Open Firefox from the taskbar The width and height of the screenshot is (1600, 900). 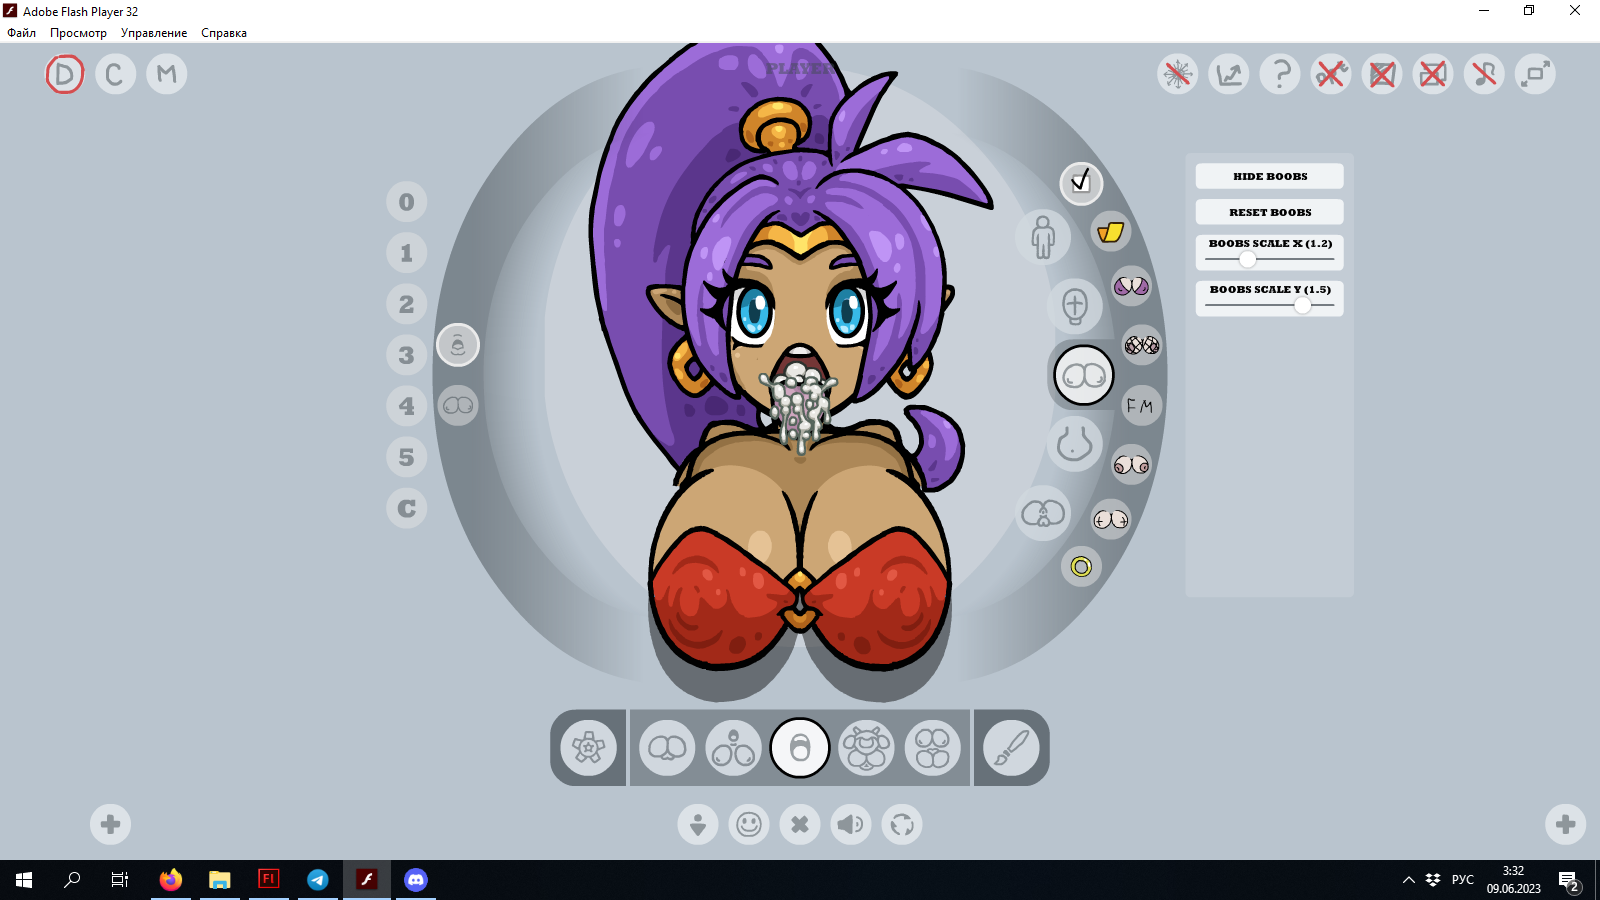pyautogui.click(x=171, y=880)
